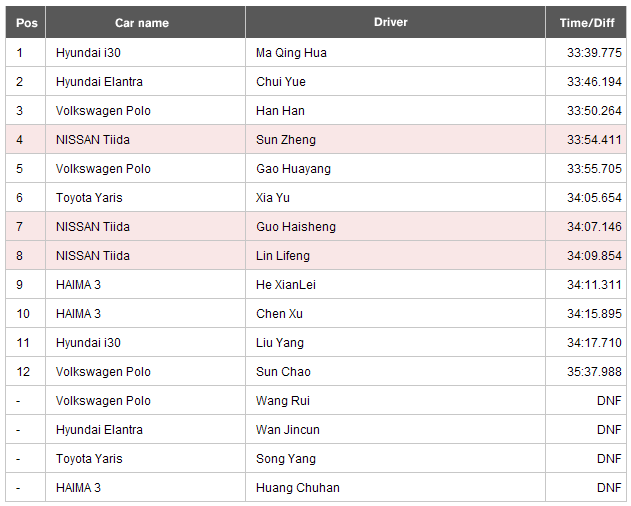Click the Time/Diff column header

point(586,23)
